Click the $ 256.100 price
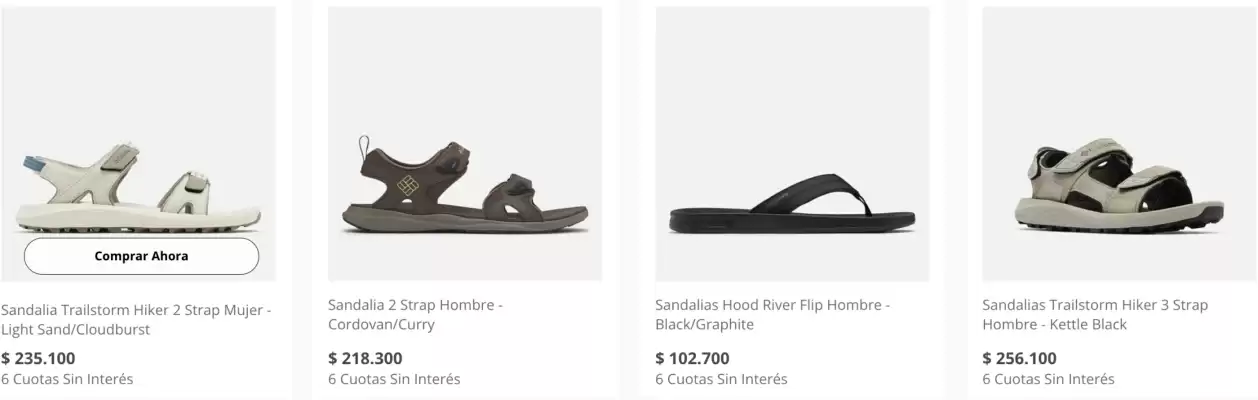Image resolution: width=1258 pixels, height=400 pixels. 1019,358
